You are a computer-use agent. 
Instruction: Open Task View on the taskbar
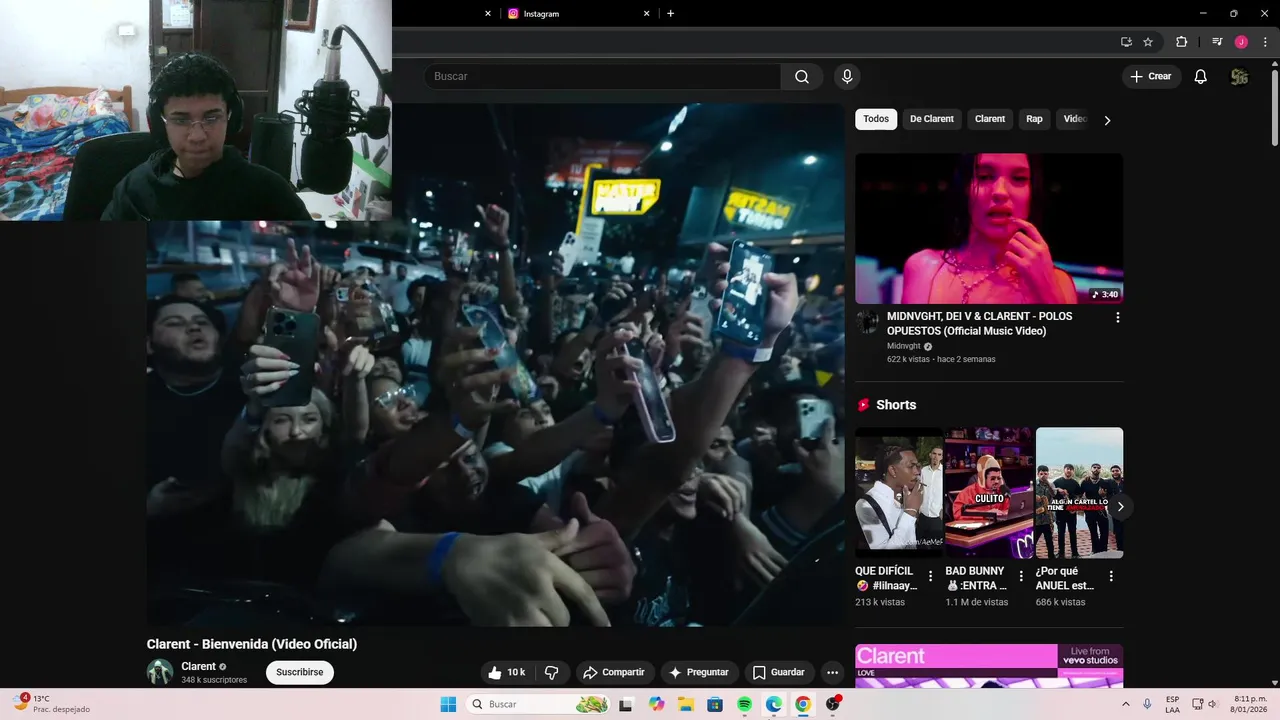(626, 704)
